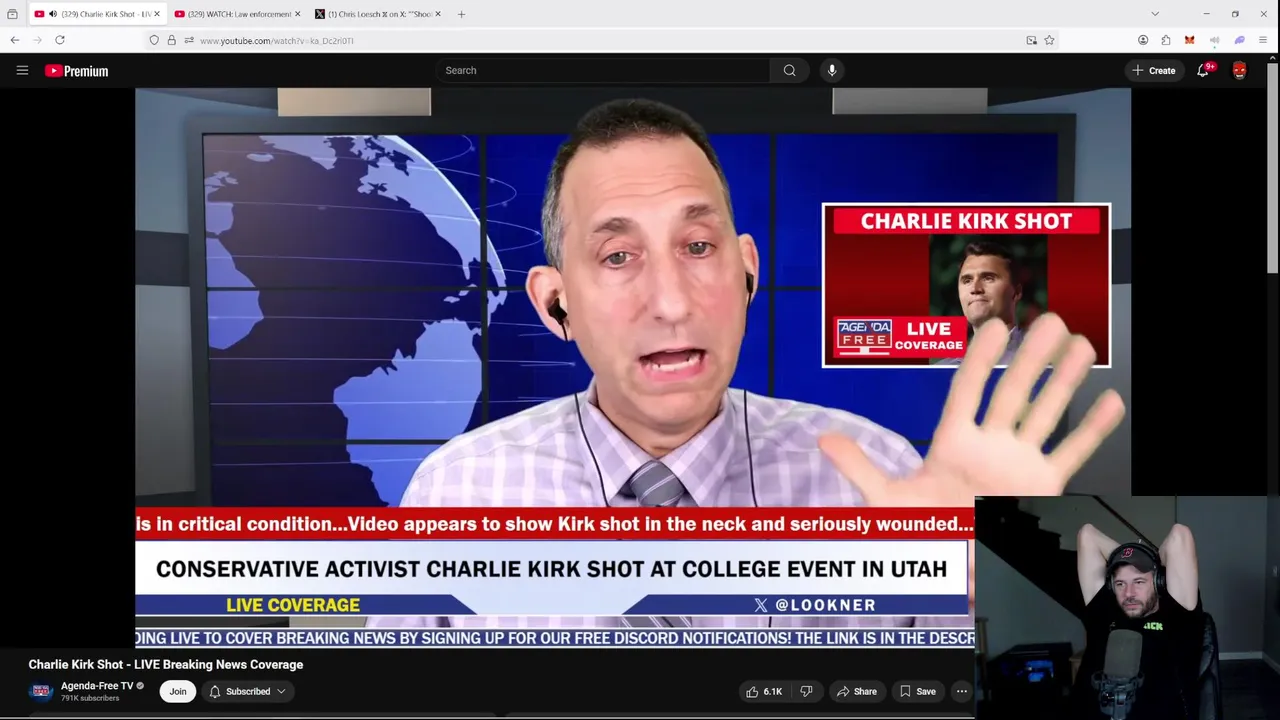
Task: Click the '791K subscribers' text
Action: [x=90, y=698]
